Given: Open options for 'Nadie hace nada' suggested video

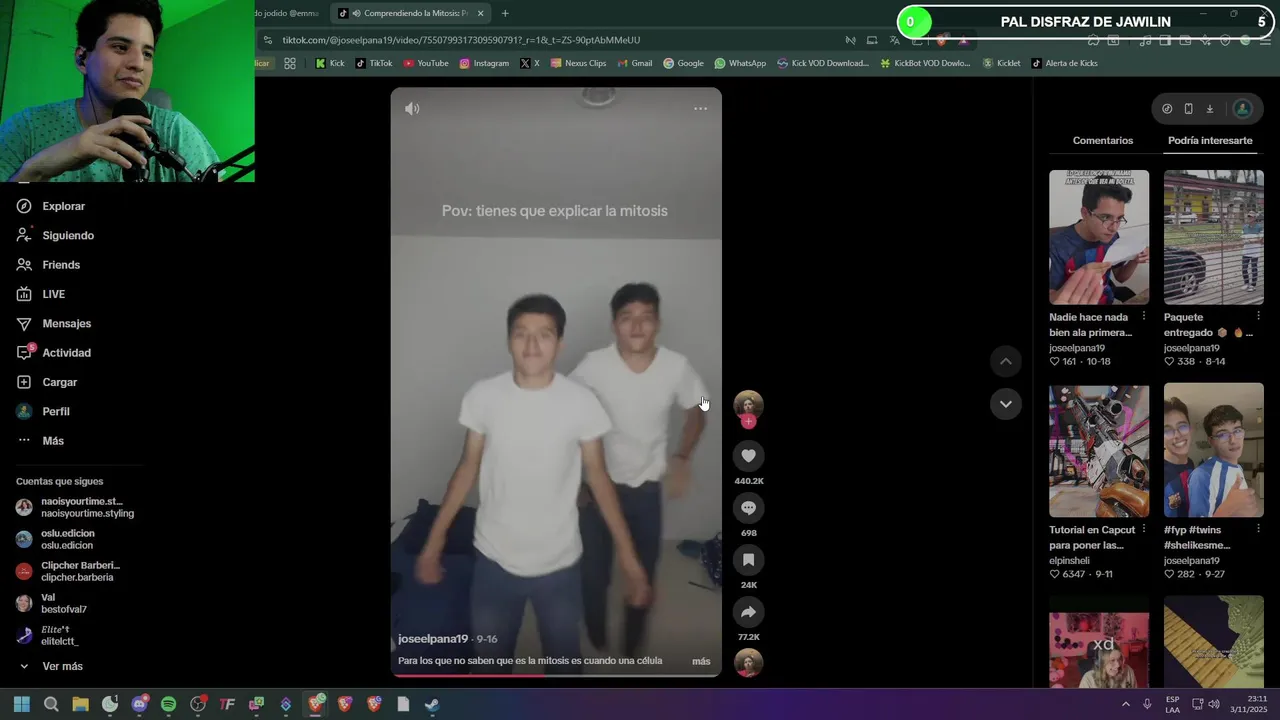Looking at the screenshot, I should (x=1143, y=317).
